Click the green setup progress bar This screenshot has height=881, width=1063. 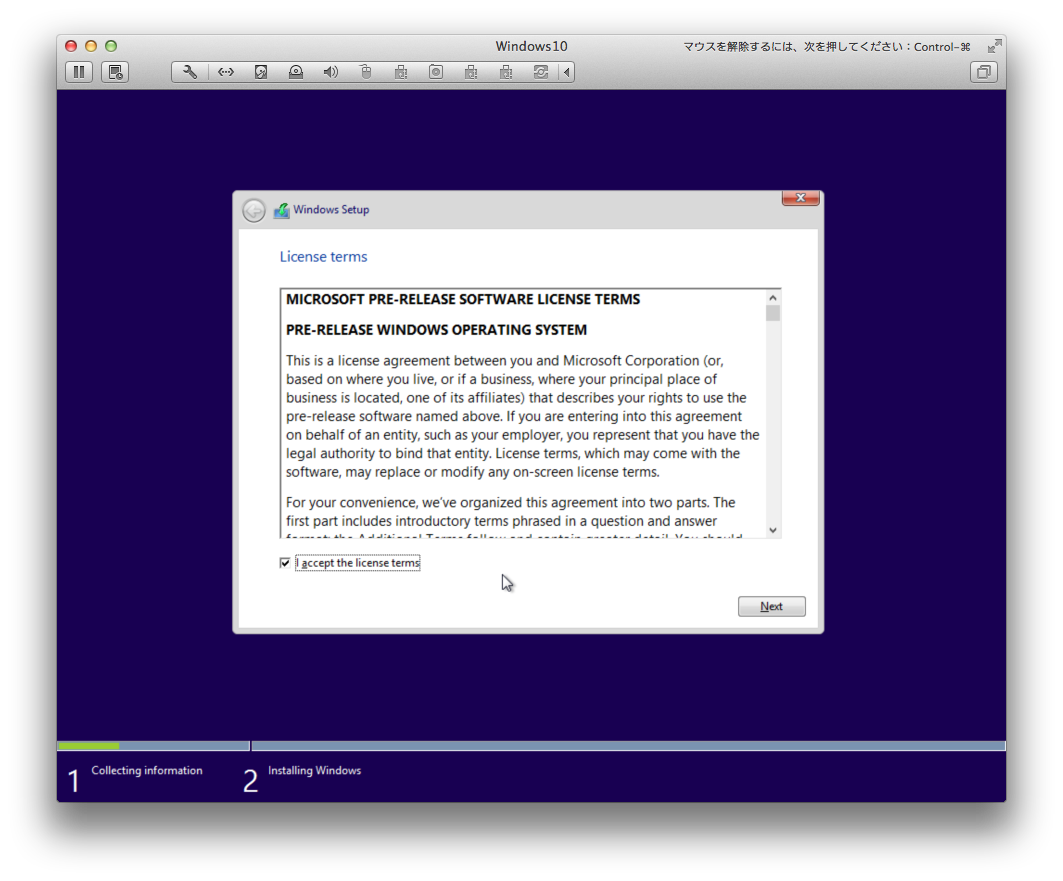(x=89, y=746)
